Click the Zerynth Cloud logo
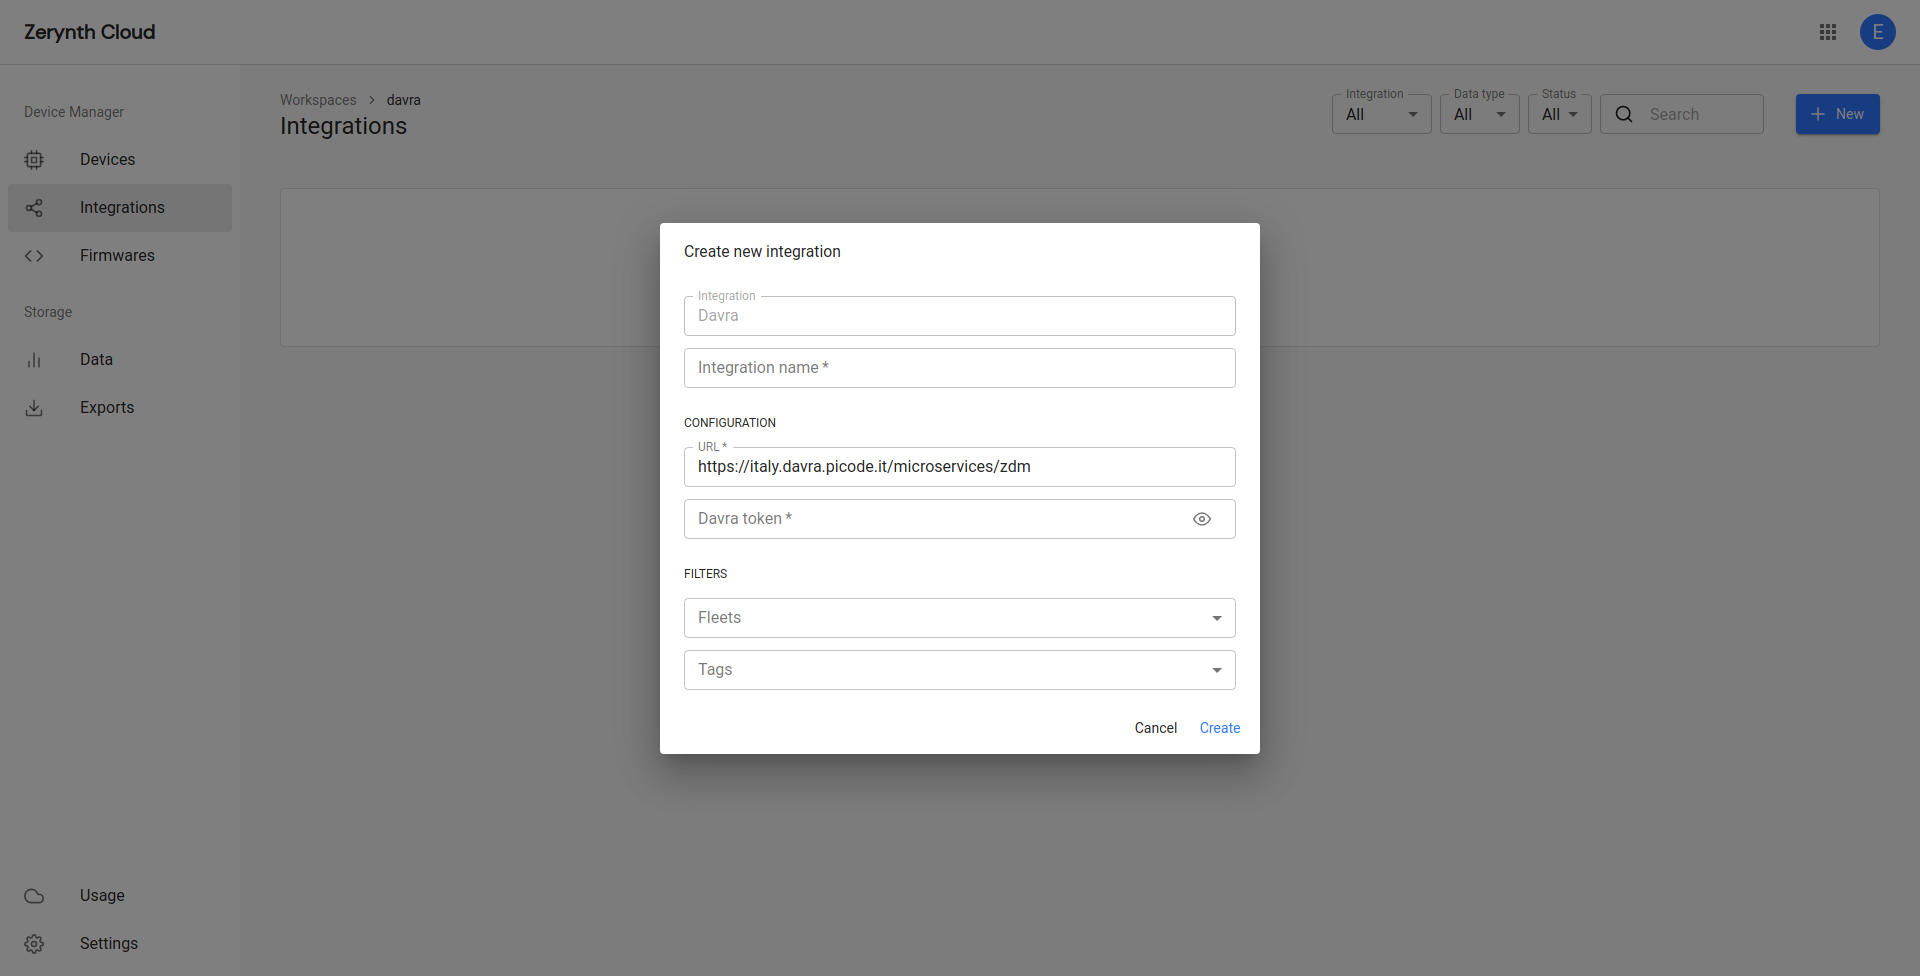1920x976 pixels. pyautogui.click(x=90, y=32)
